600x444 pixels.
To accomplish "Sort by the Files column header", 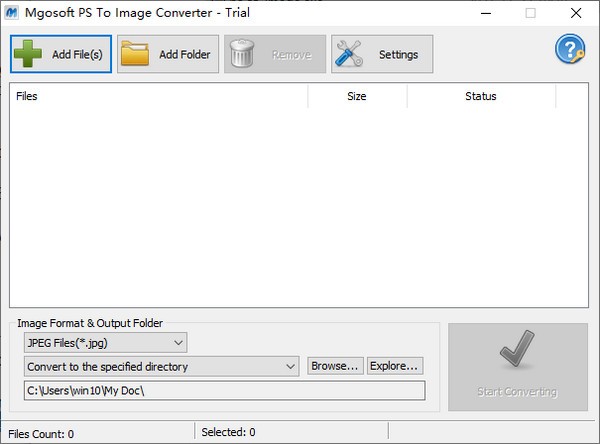I will (159, 96).
